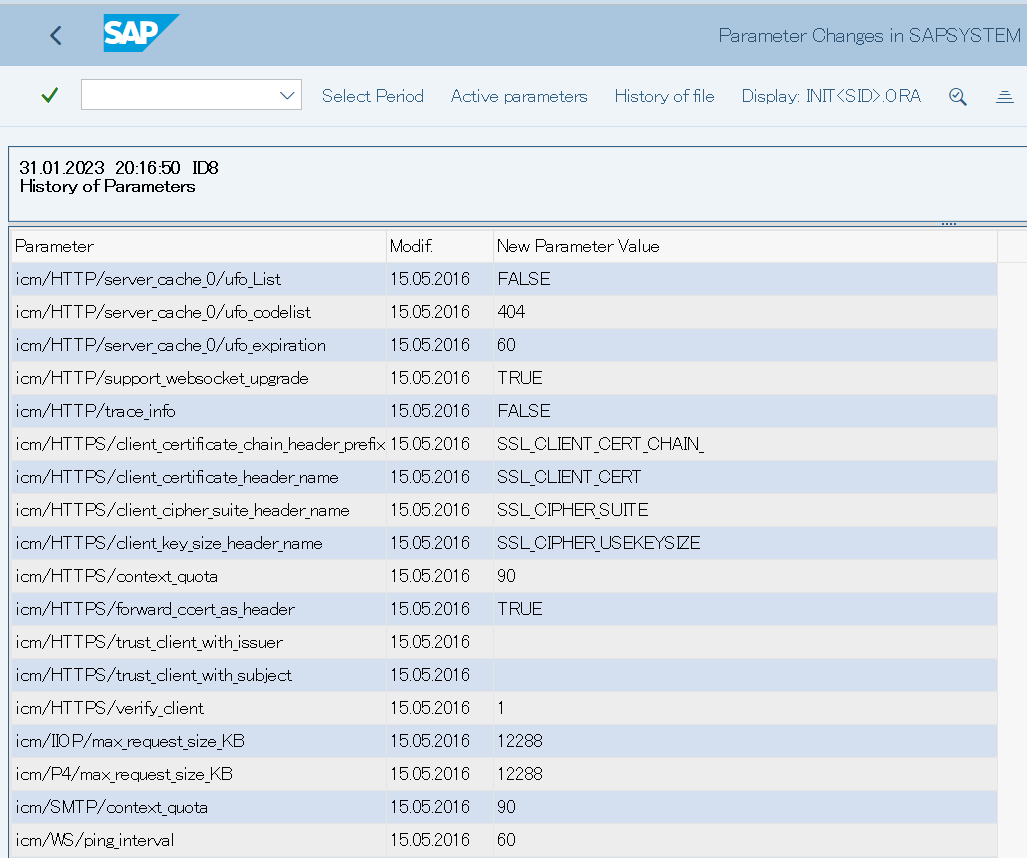
Task: Confirm with the green checkmark icon
Action: (x=48, y=95)
